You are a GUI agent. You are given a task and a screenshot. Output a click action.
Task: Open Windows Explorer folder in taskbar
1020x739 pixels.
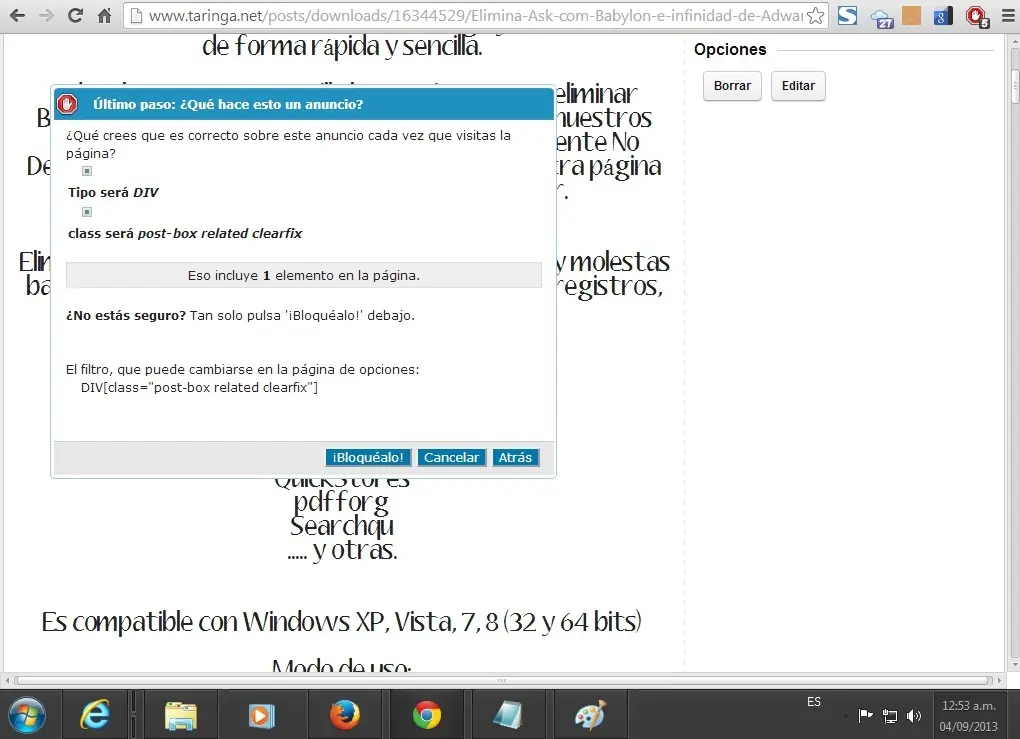180,716
